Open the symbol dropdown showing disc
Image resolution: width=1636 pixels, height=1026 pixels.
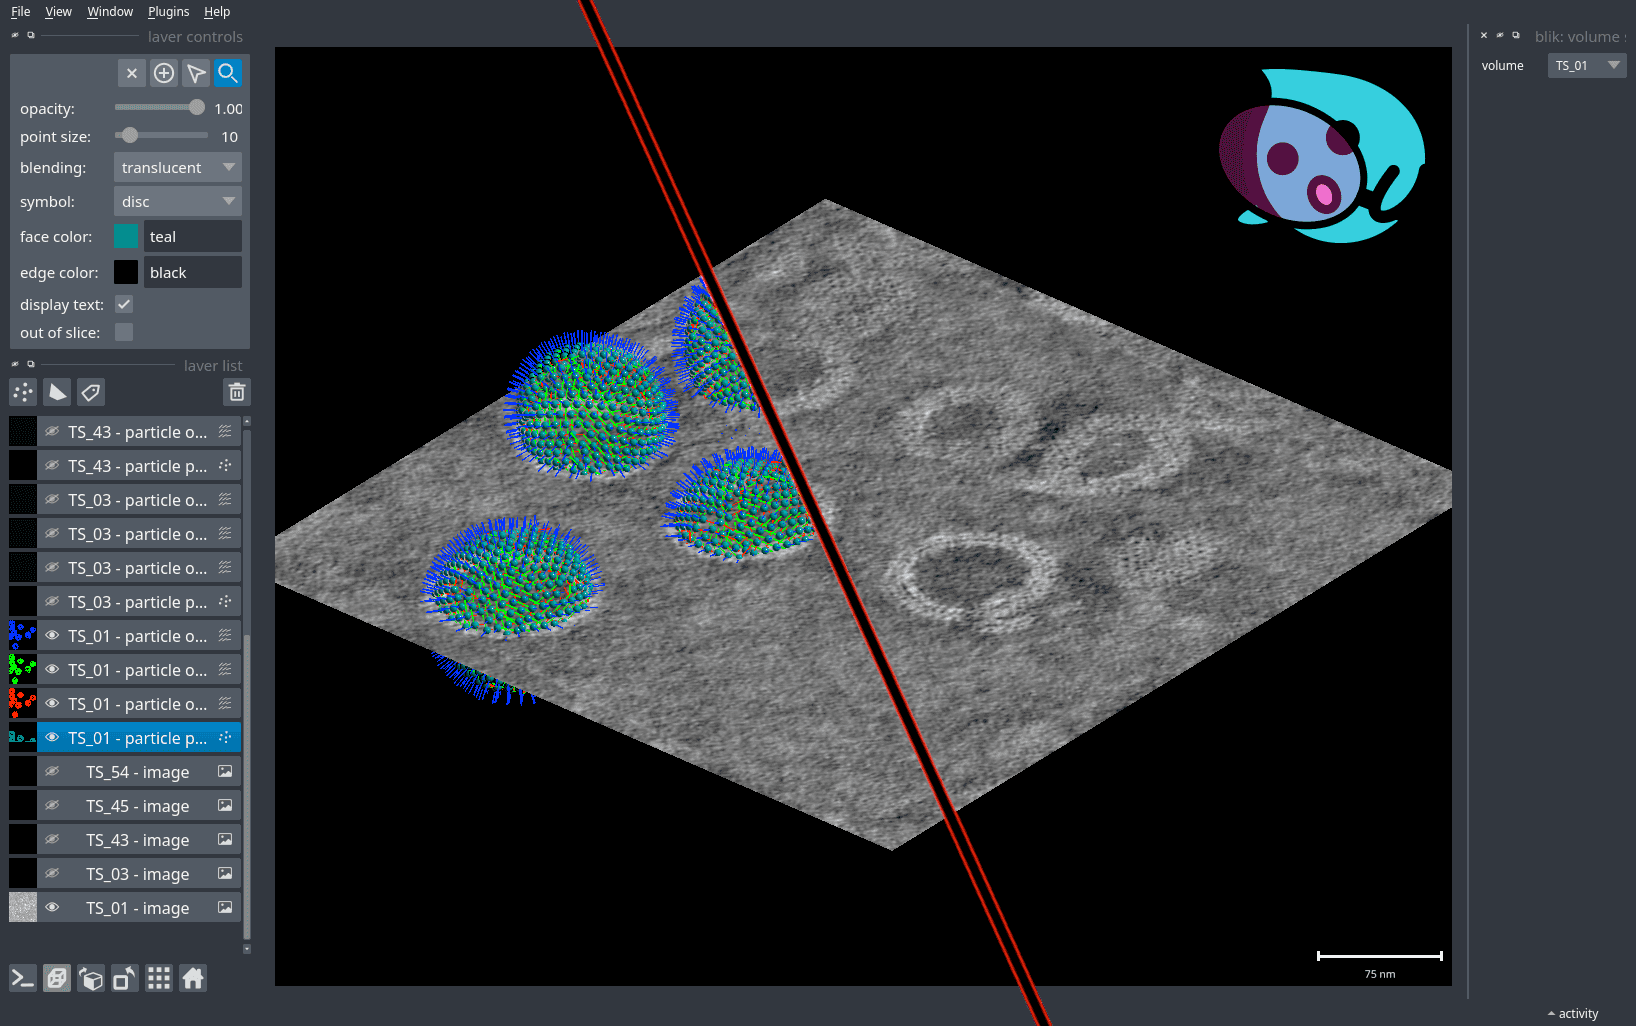click(x=178, y=201)
